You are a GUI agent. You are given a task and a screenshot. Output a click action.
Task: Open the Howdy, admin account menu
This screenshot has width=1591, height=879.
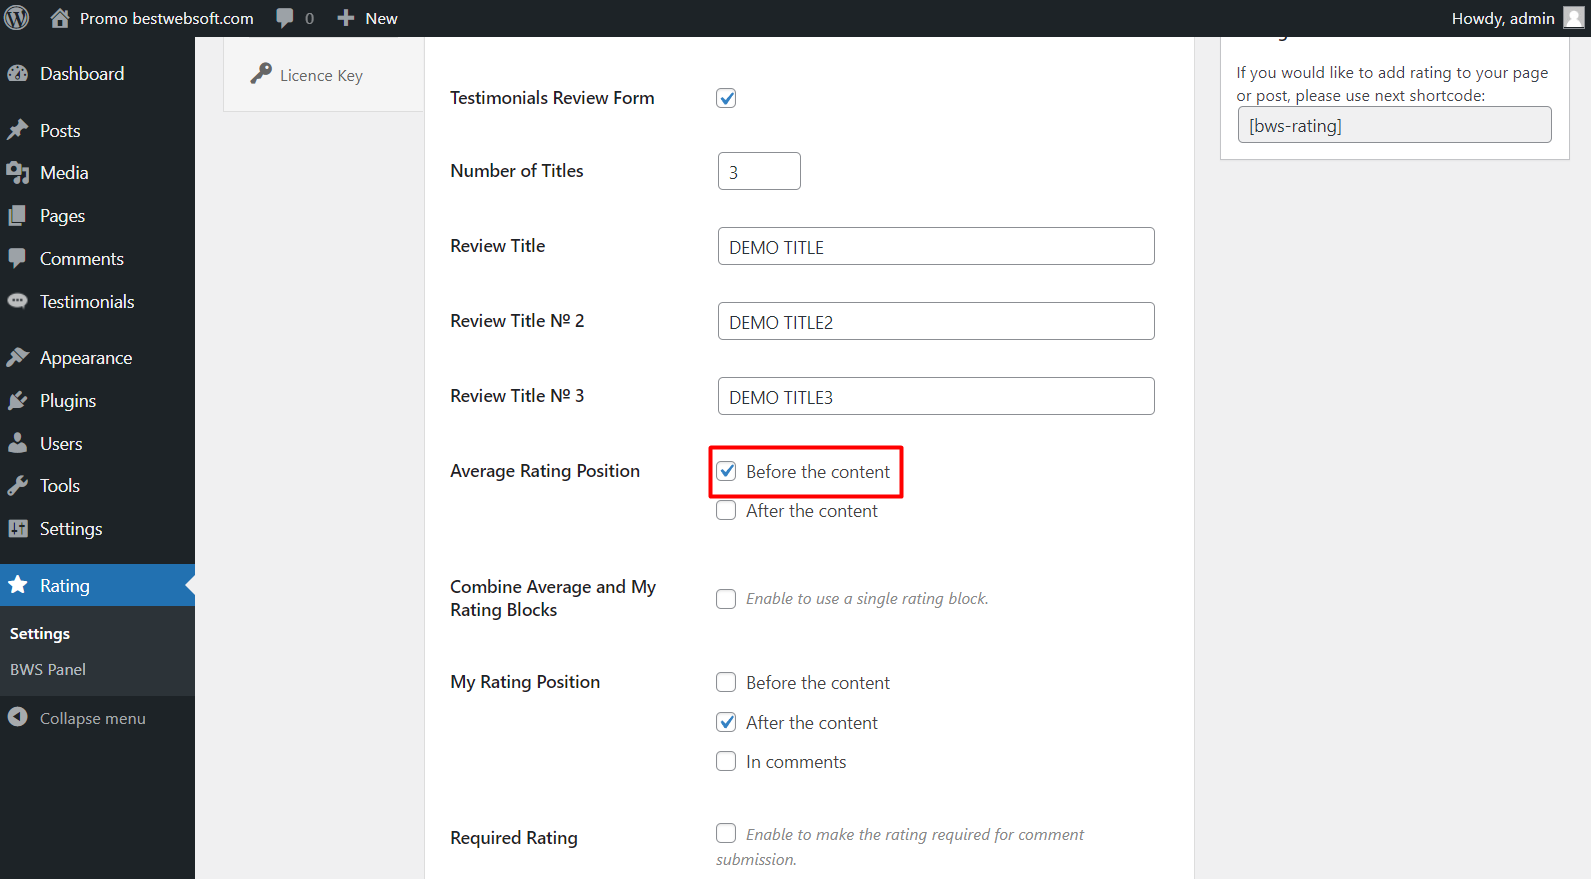(1503, 18)
